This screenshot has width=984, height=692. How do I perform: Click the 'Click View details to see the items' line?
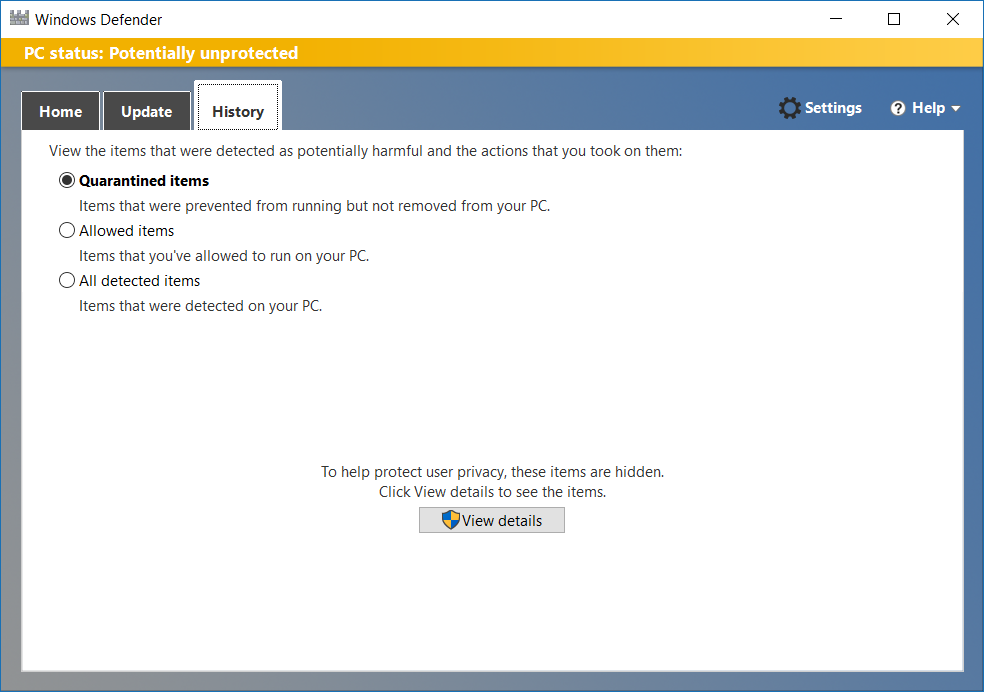493,492
